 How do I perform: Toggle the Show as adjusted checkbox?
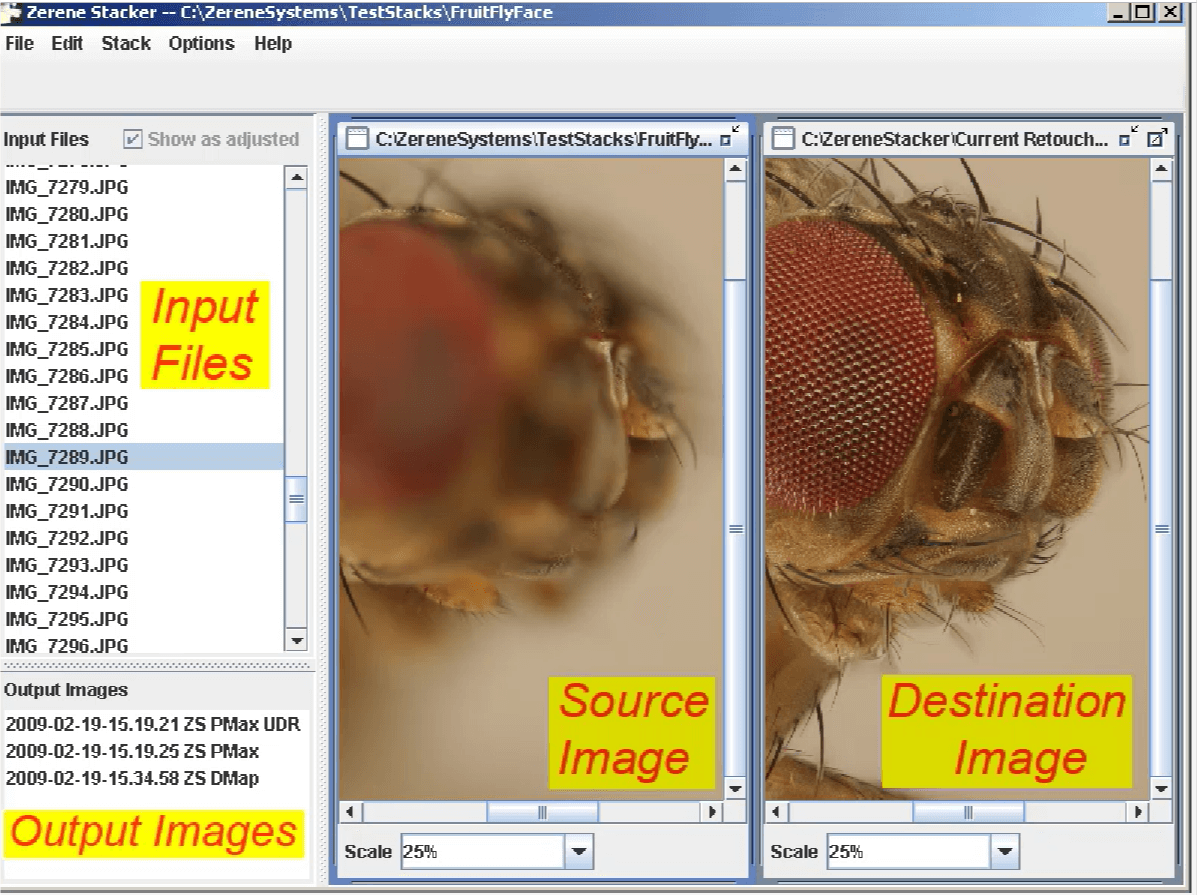click(133, 139)
